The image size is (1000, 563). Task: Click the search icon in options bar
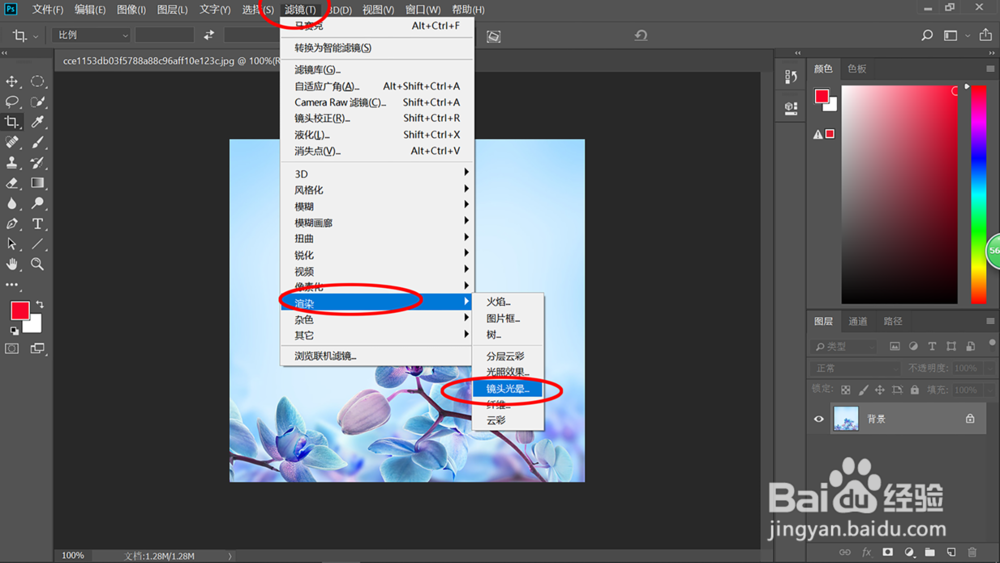click(927, 36)
